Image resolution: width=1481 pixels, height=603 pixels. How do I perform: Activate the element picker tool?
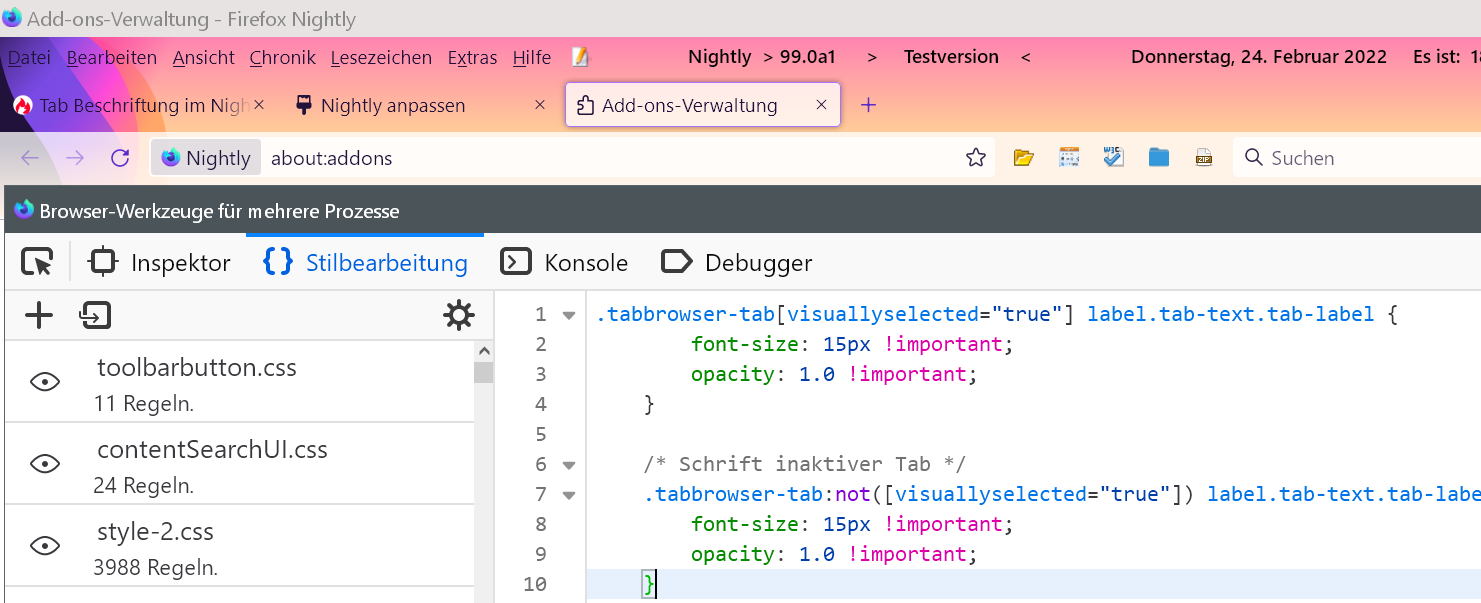[x=37, y=263]
